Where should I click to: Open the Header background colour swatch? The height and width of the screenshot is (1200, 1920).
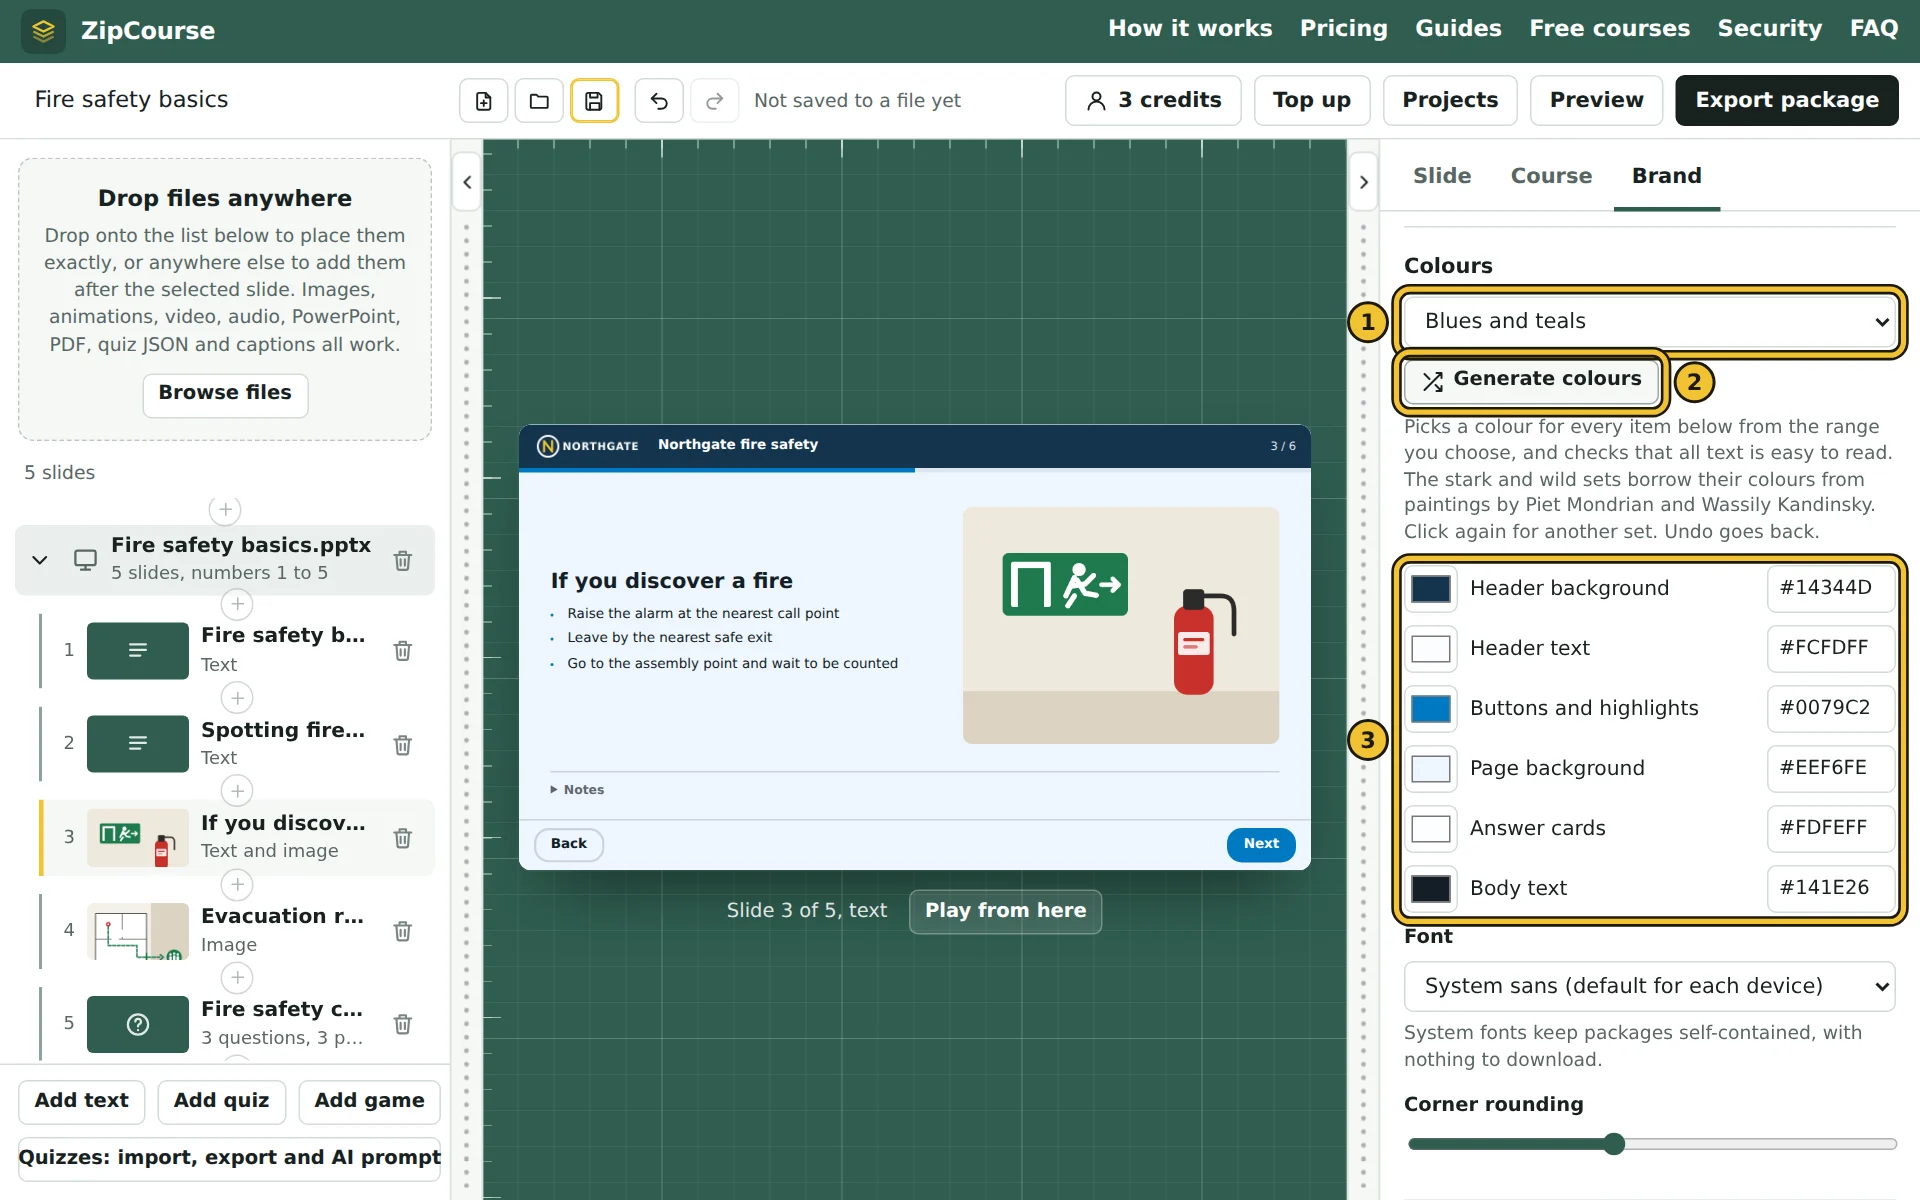(1431, 588)
